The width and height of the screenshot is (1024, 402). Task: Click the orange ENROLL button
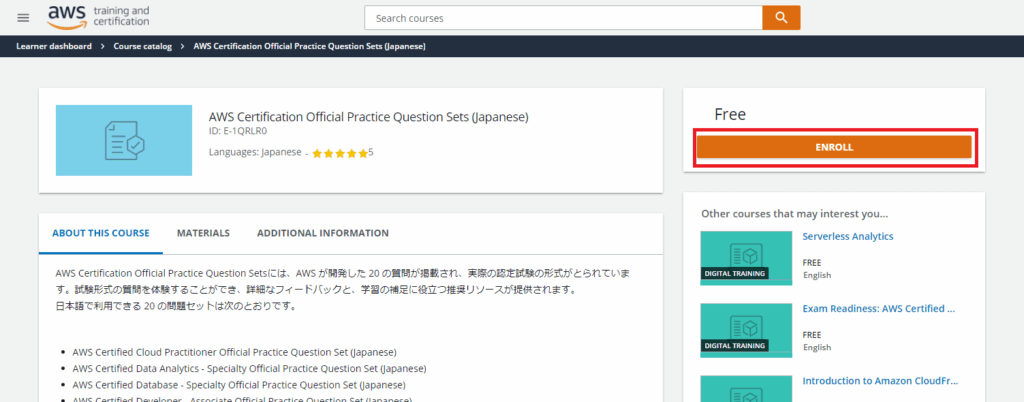click(x=833, y=147)
